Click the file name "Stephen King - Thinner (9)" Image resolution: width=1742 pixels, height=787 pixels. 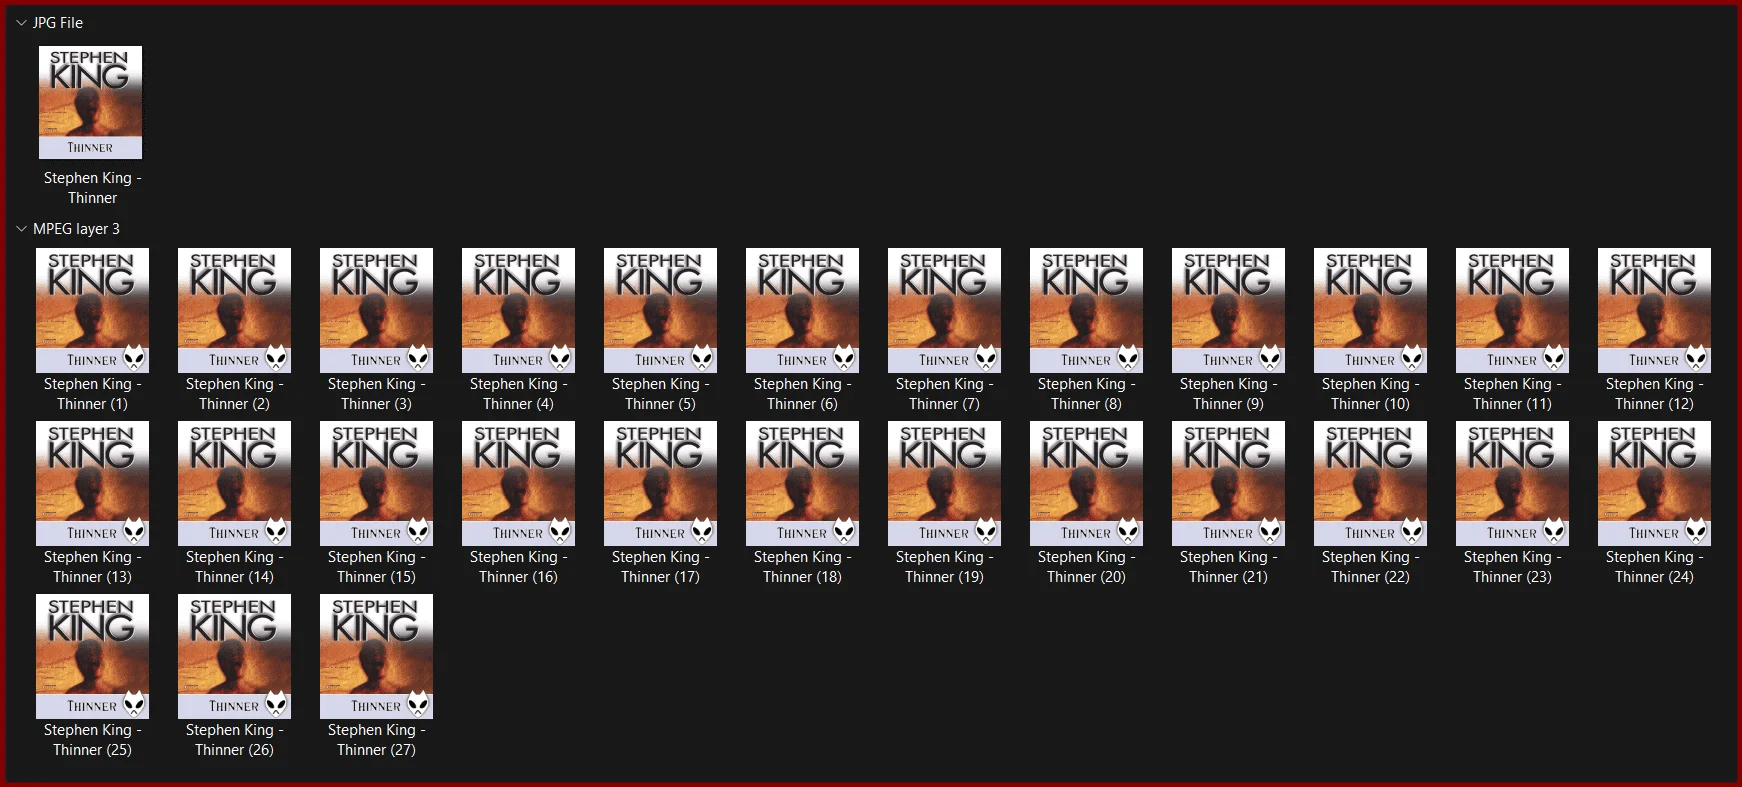point(1228,394)
